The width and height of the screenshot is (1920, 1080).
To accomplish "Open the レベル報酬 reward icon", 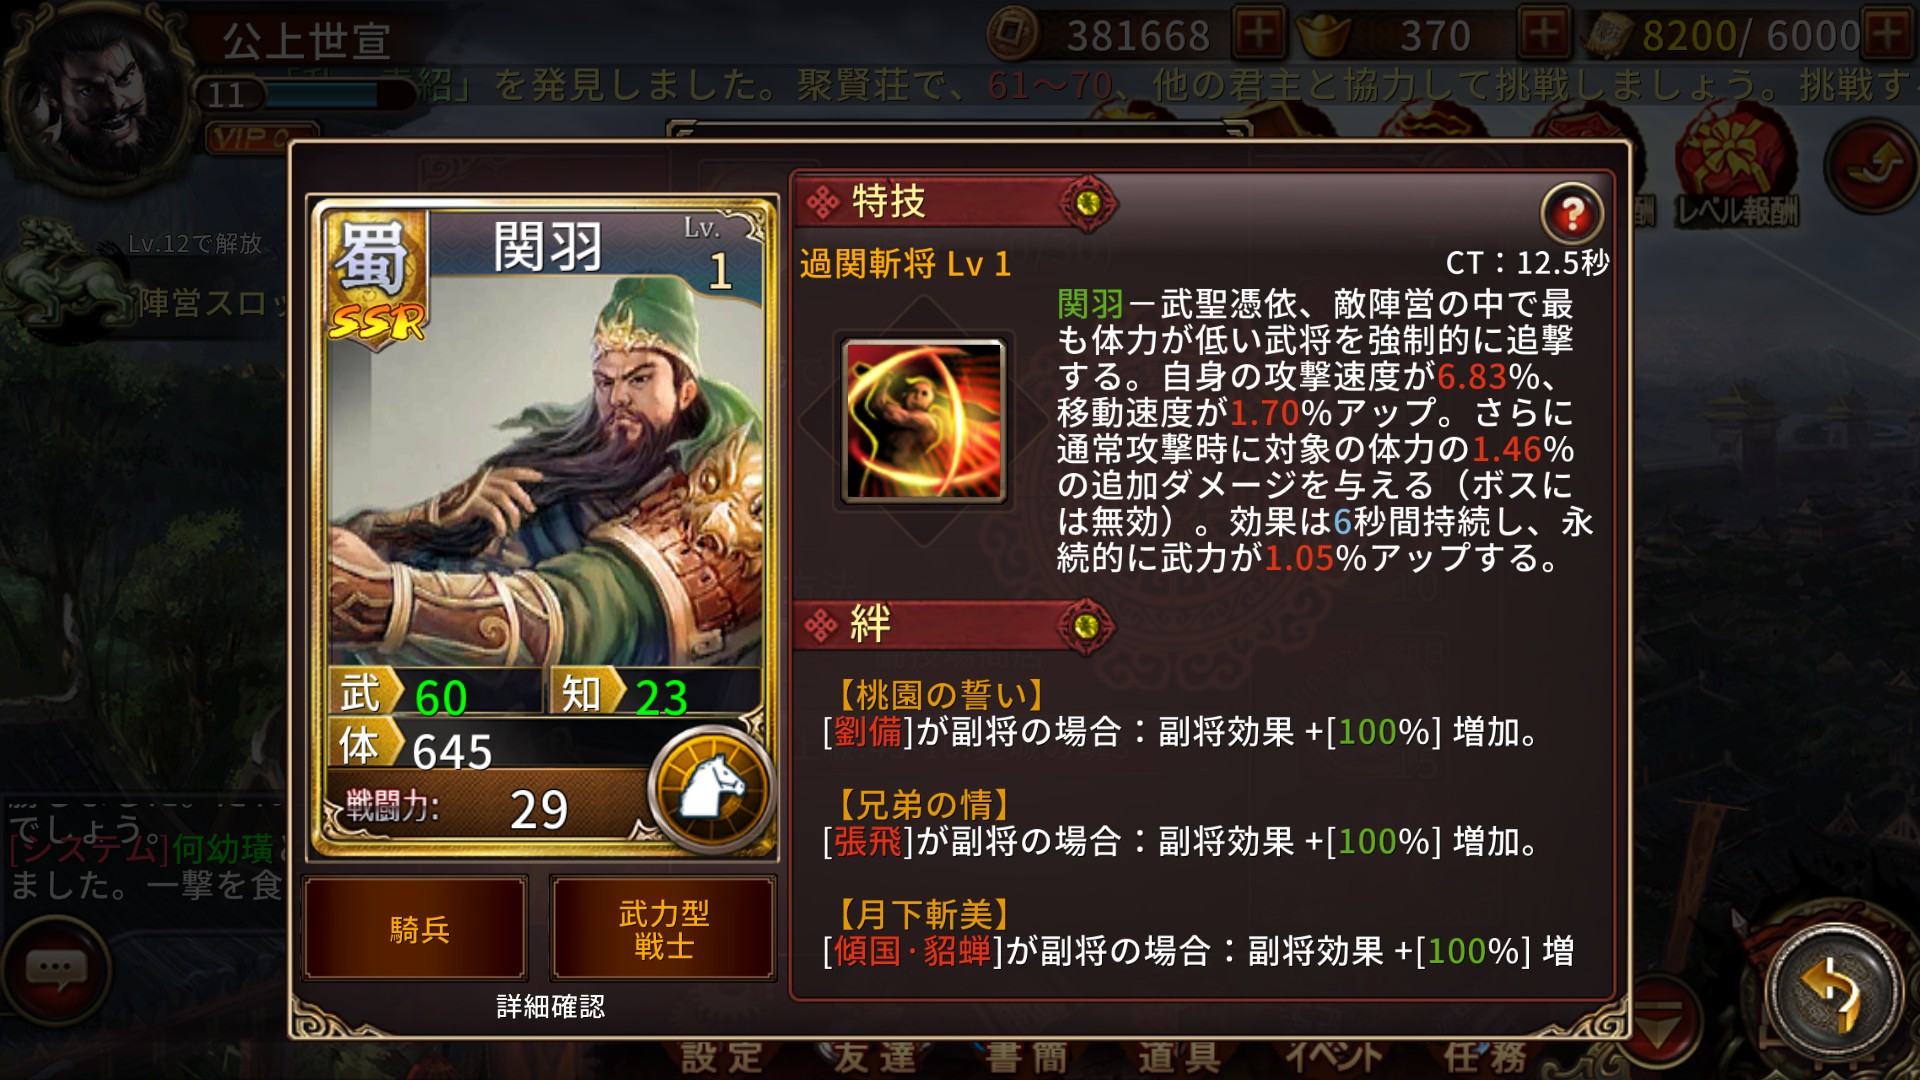I will (1737, 175).
